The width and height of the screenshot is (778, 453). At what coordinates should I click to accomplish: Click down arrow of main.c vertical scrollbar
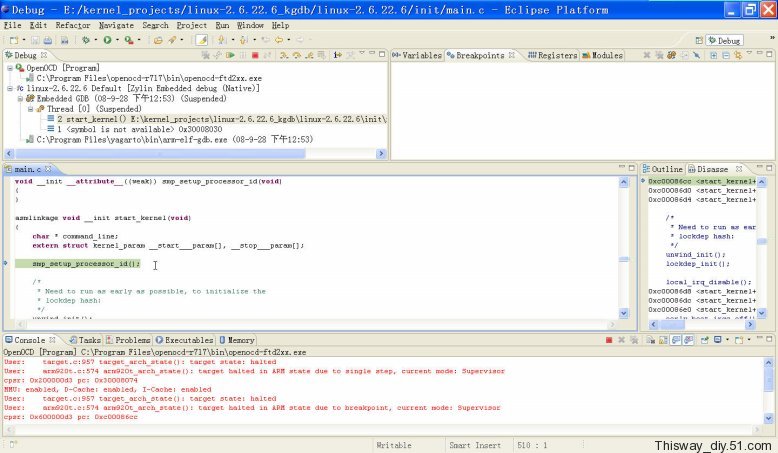(x=624, y=313)
